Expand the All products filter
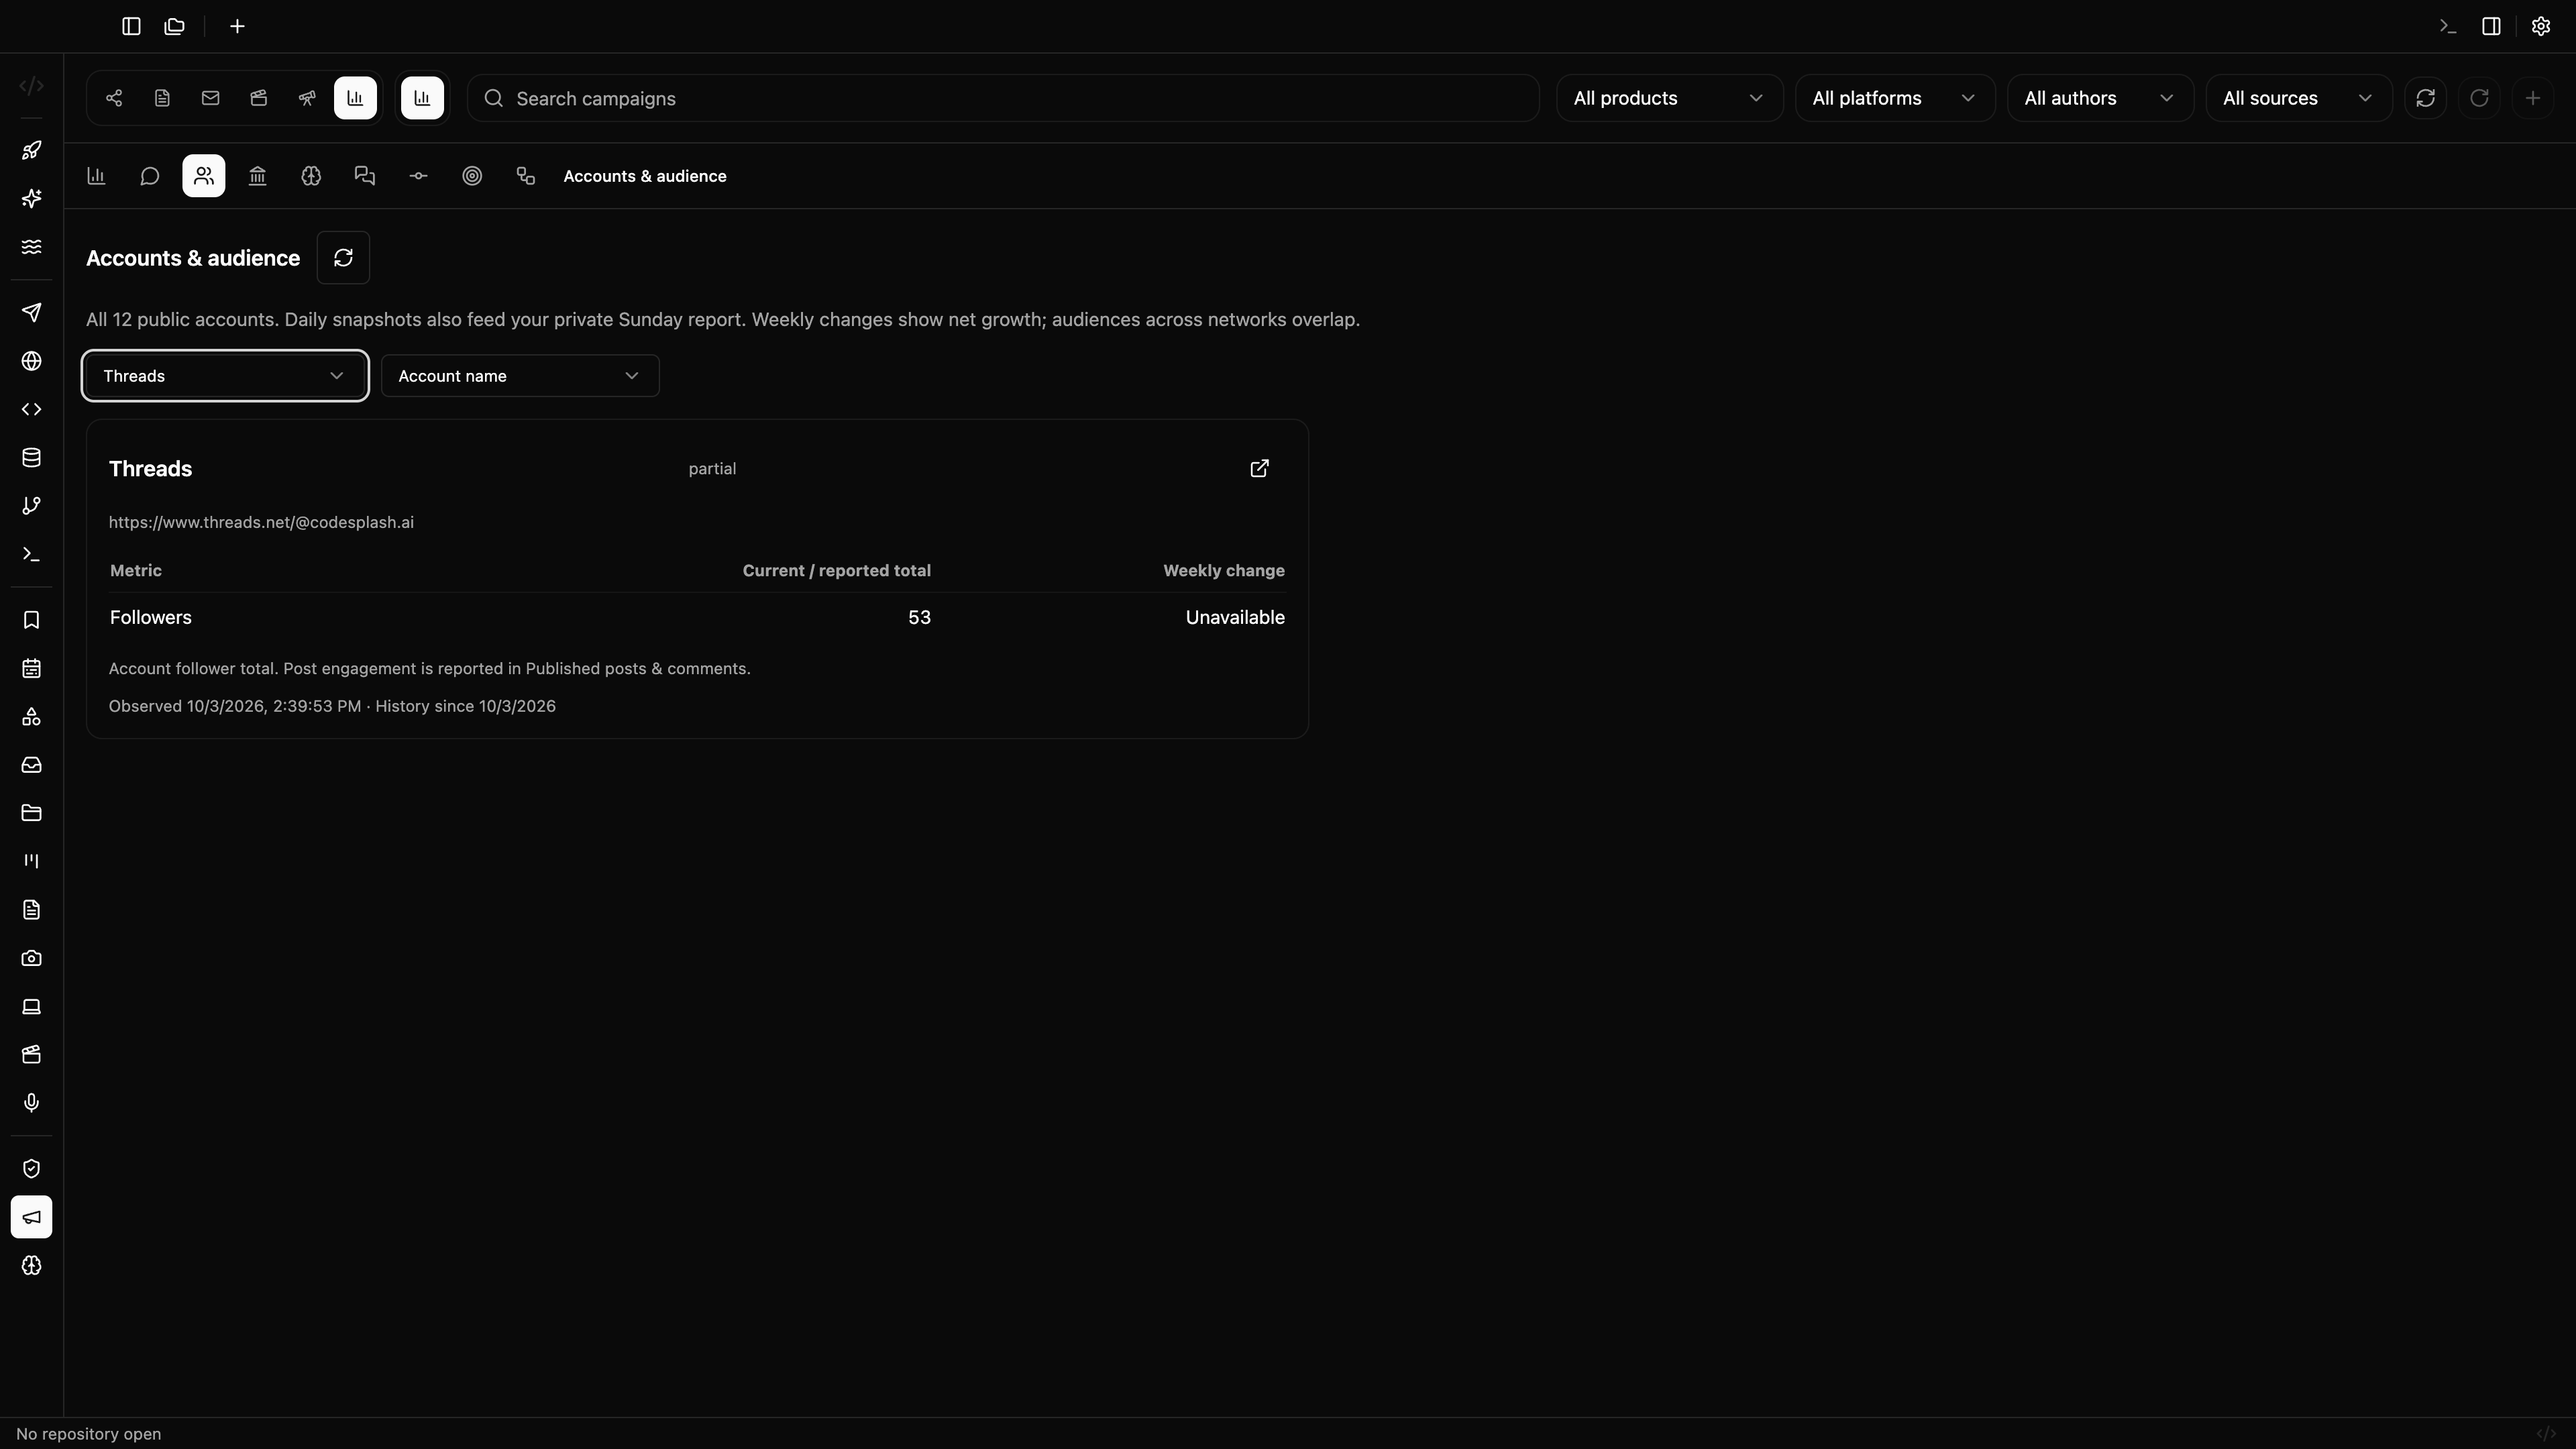The width and height of the screenshot is (2576, 1449). [1669, 98]
